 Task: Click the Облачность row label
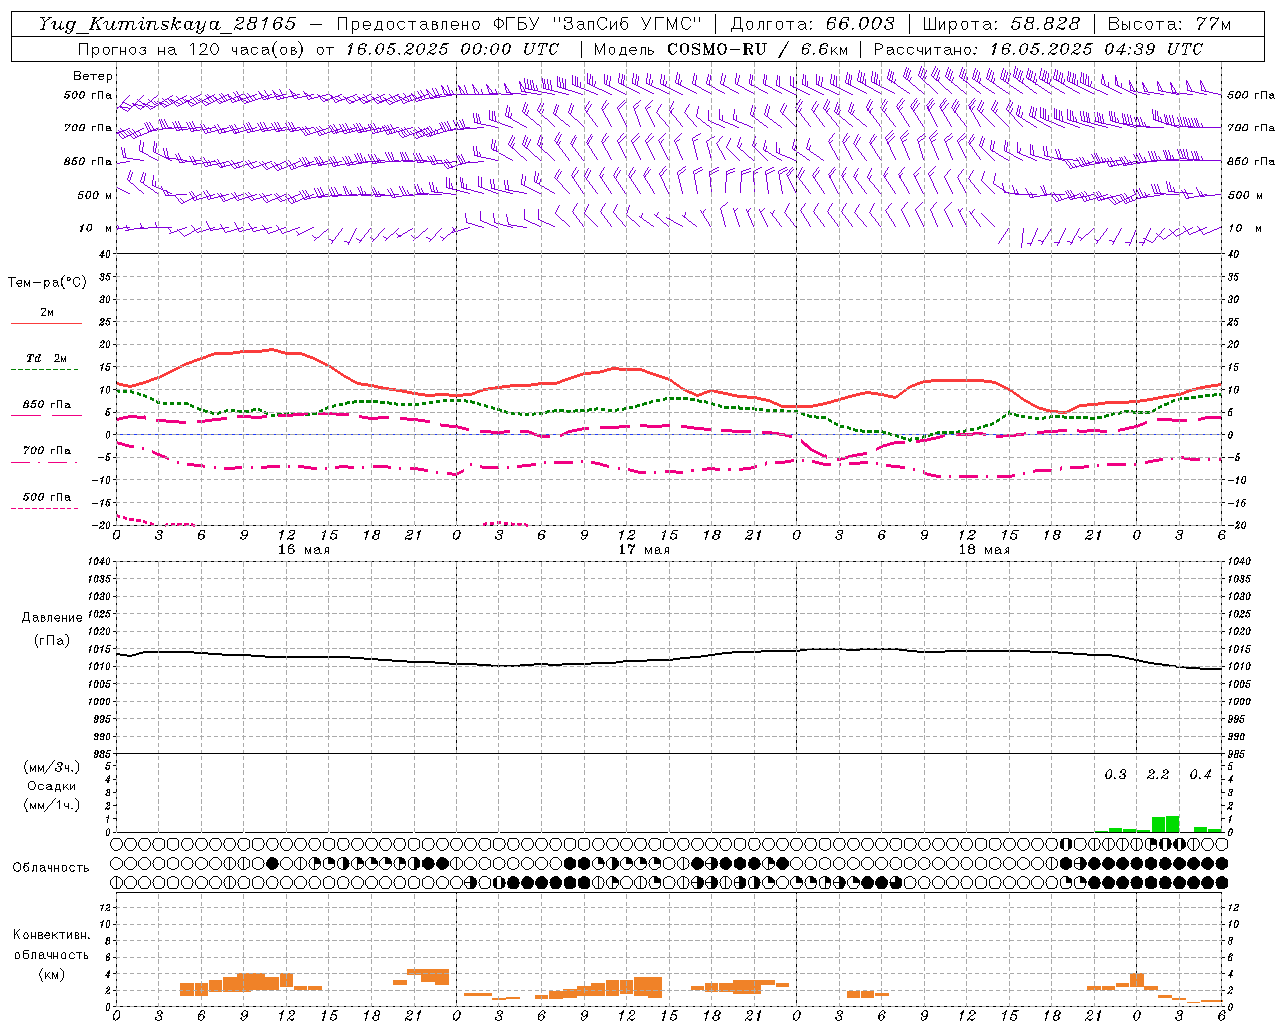coord(51,867)
